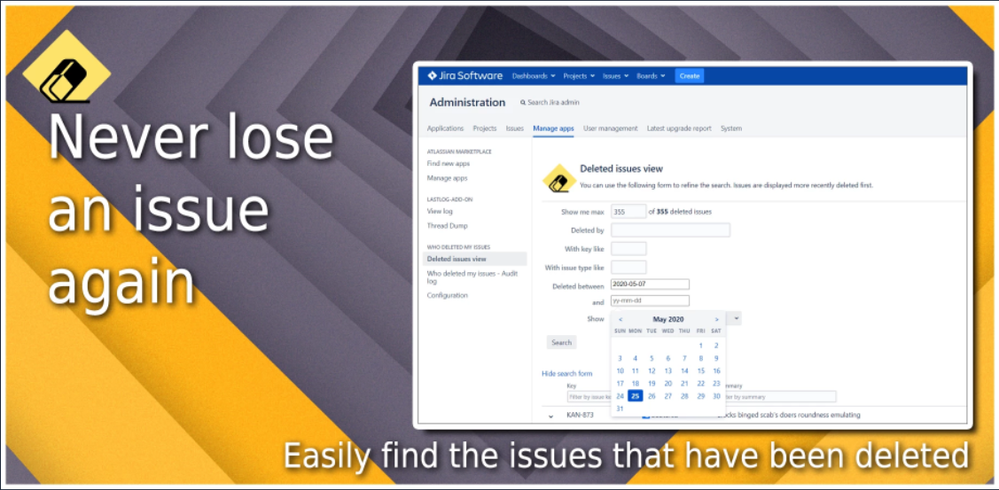Viewport: 999px width, 490px height.
Task: Click the With key like field
Action: tap(629, 249)
